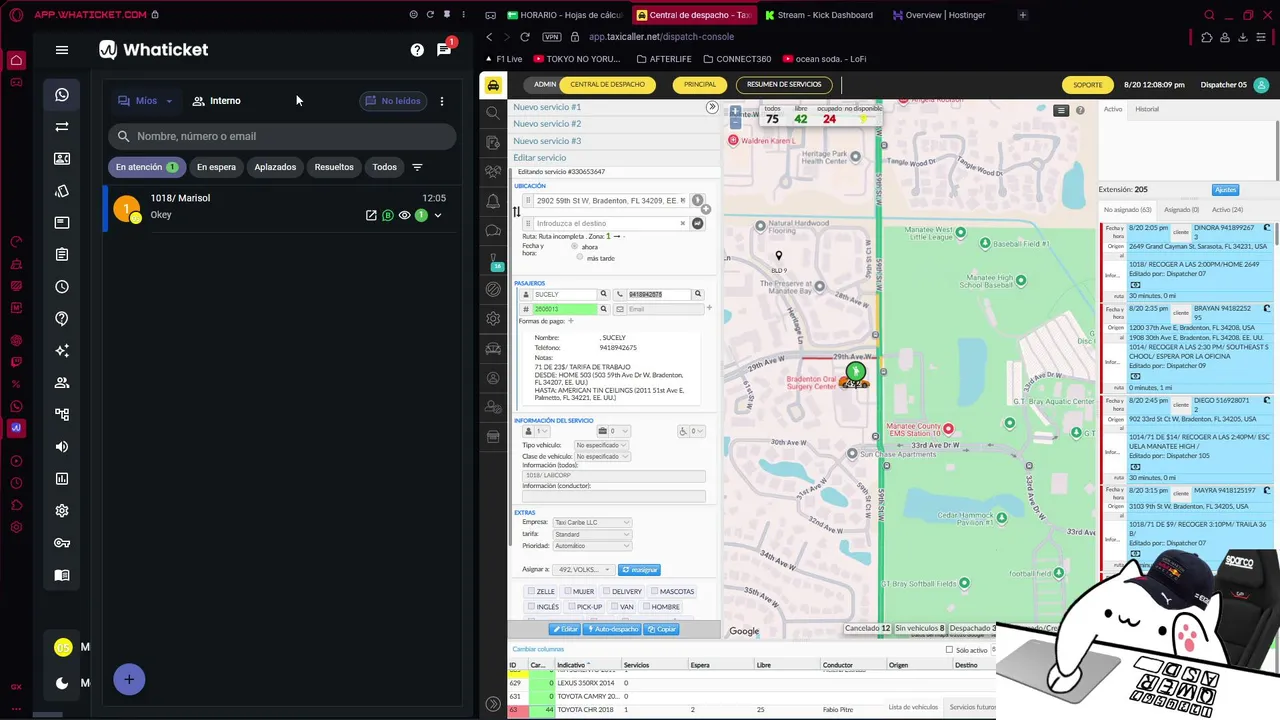Screen dimensions: 1280x720
Task: Open Whaticket internal chat notifications icon
Action: click(x=444, y=50)
